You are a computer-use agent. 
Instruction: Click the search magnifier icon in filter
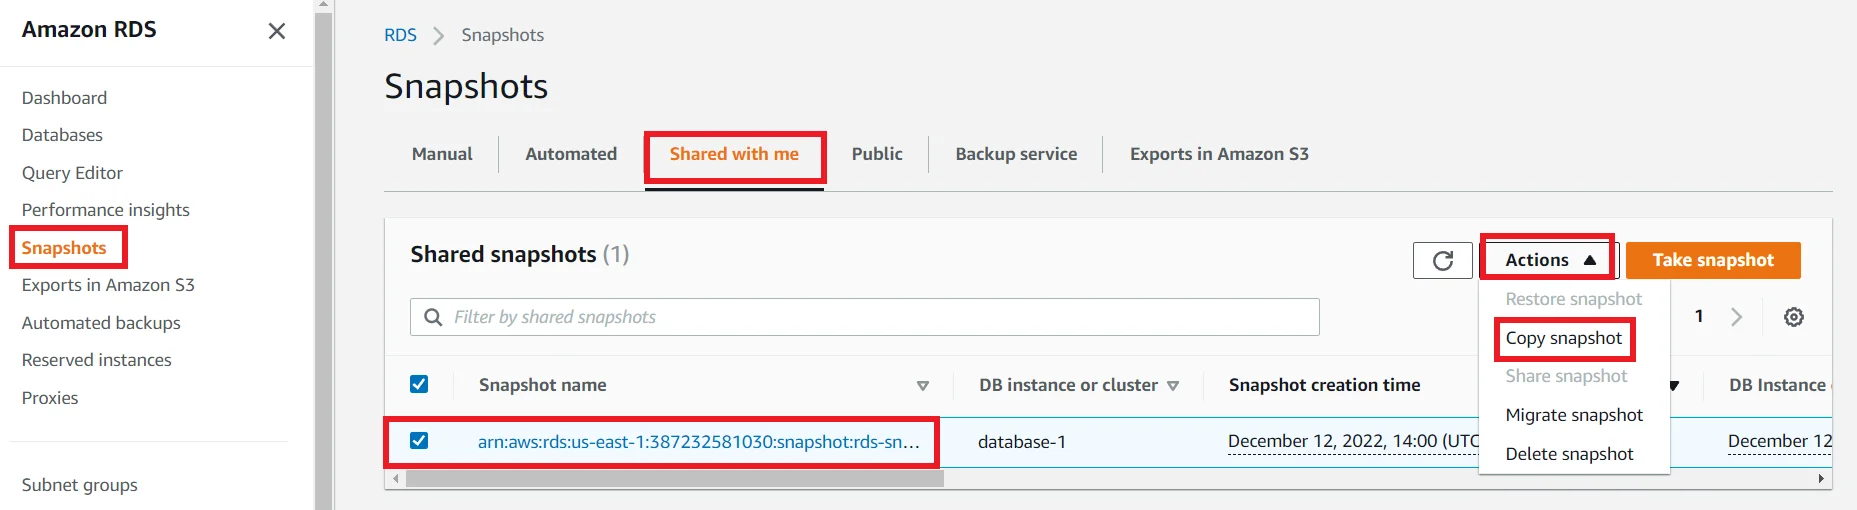[433, 317]
